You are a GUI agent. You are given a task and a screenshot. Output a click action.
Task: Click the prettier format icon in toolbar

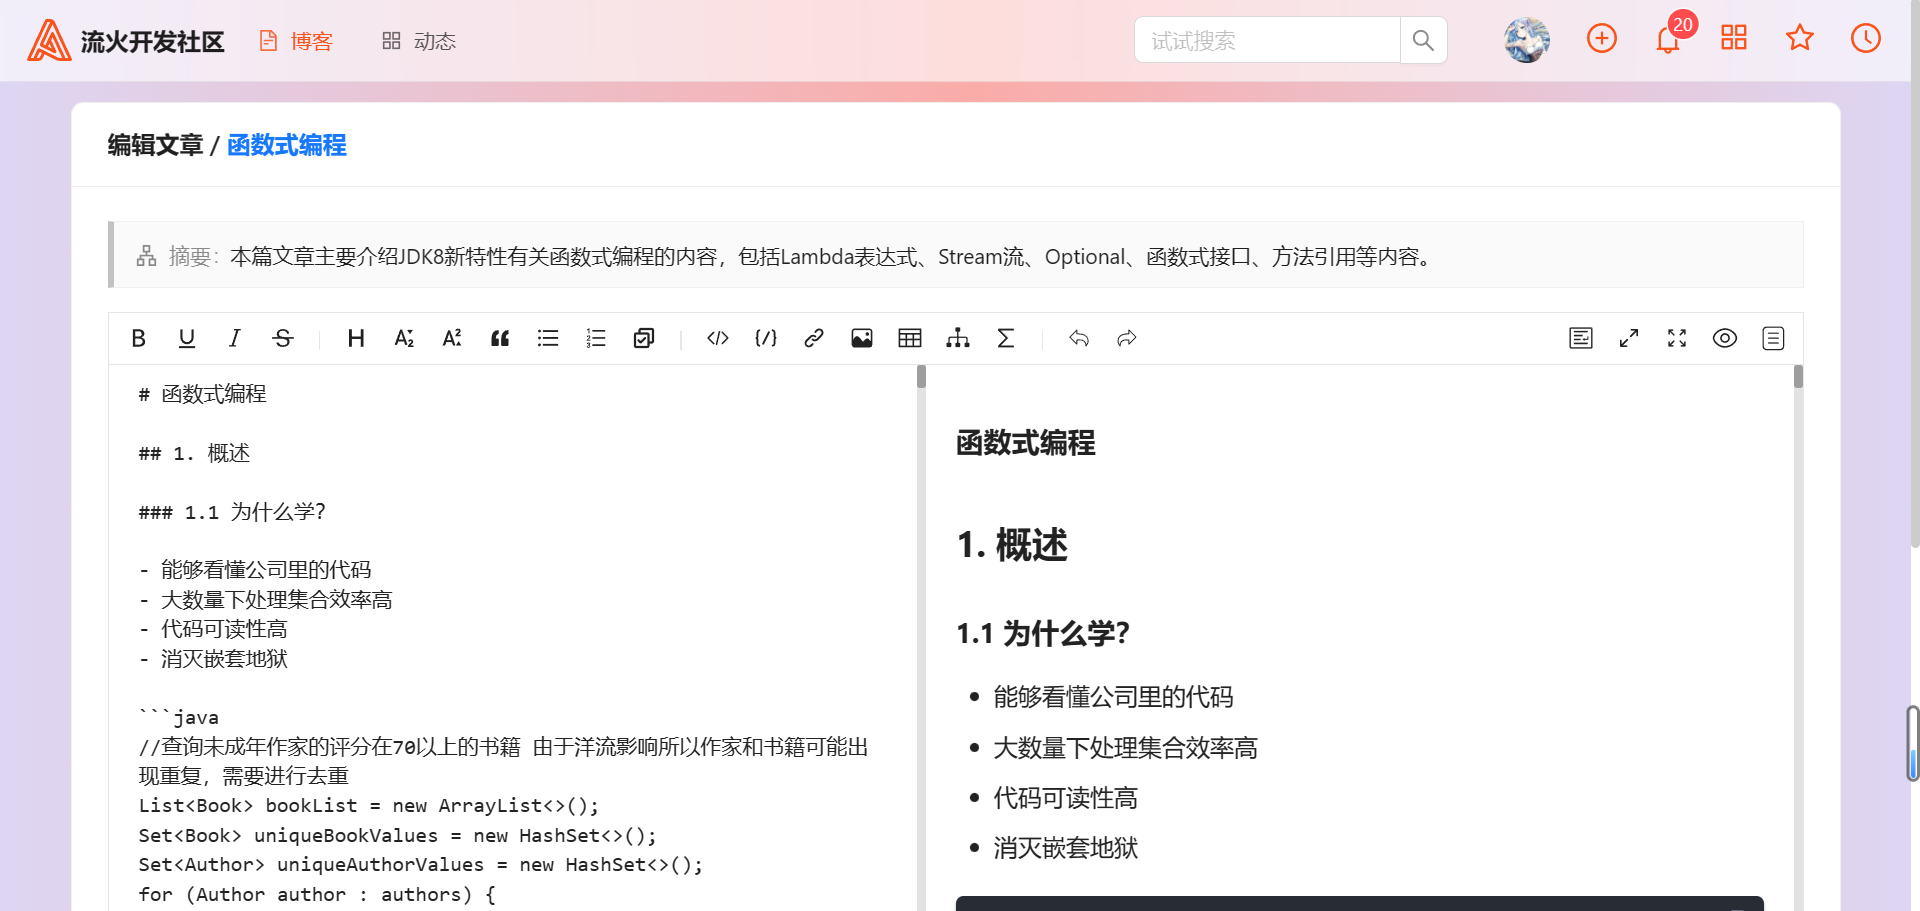click(x=1581, y=338)
